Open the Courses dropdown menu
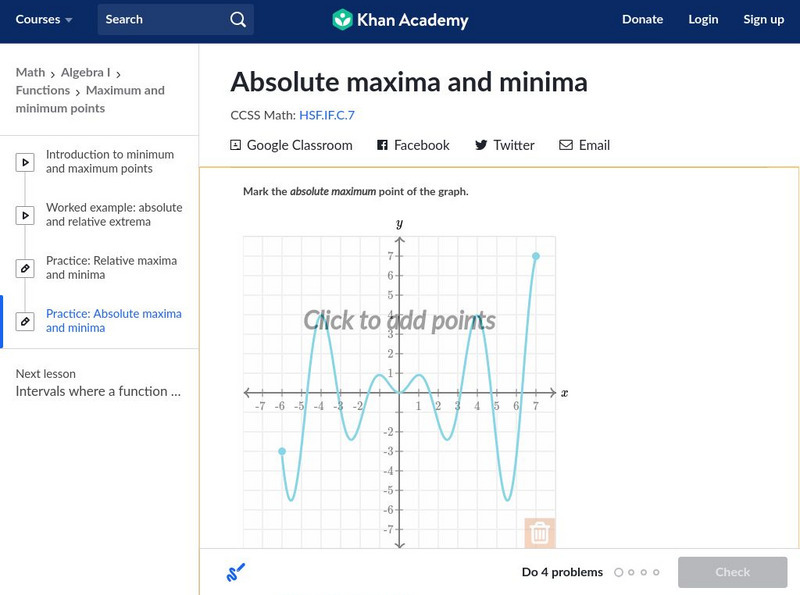Viewport: 800px width, 595px height. coord(44,19)
